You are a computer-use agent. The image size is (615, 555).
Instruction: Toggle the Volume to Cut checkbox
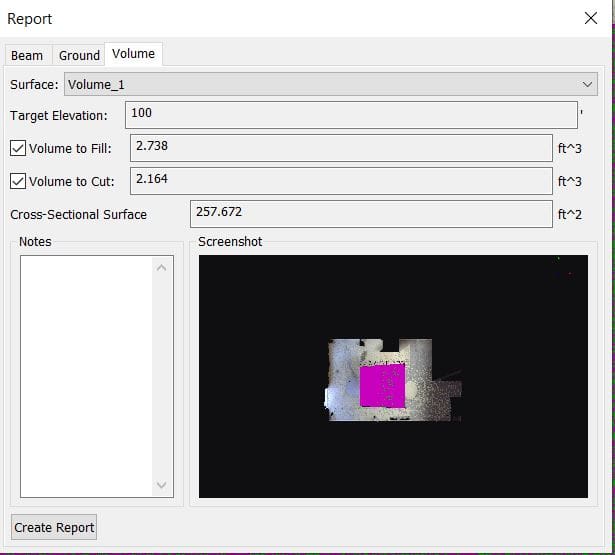click(18, 181)
